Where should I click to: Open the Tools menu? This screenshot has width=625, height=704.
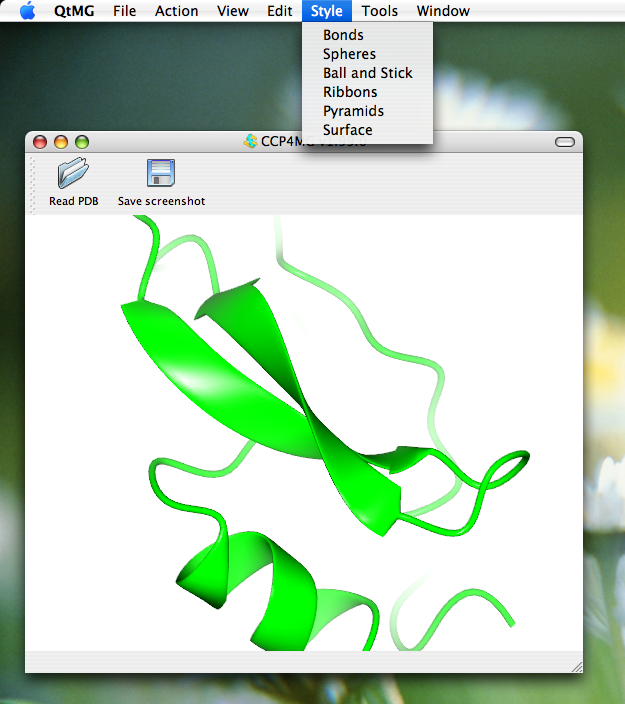pyautogui.click(x=380, y=11)
